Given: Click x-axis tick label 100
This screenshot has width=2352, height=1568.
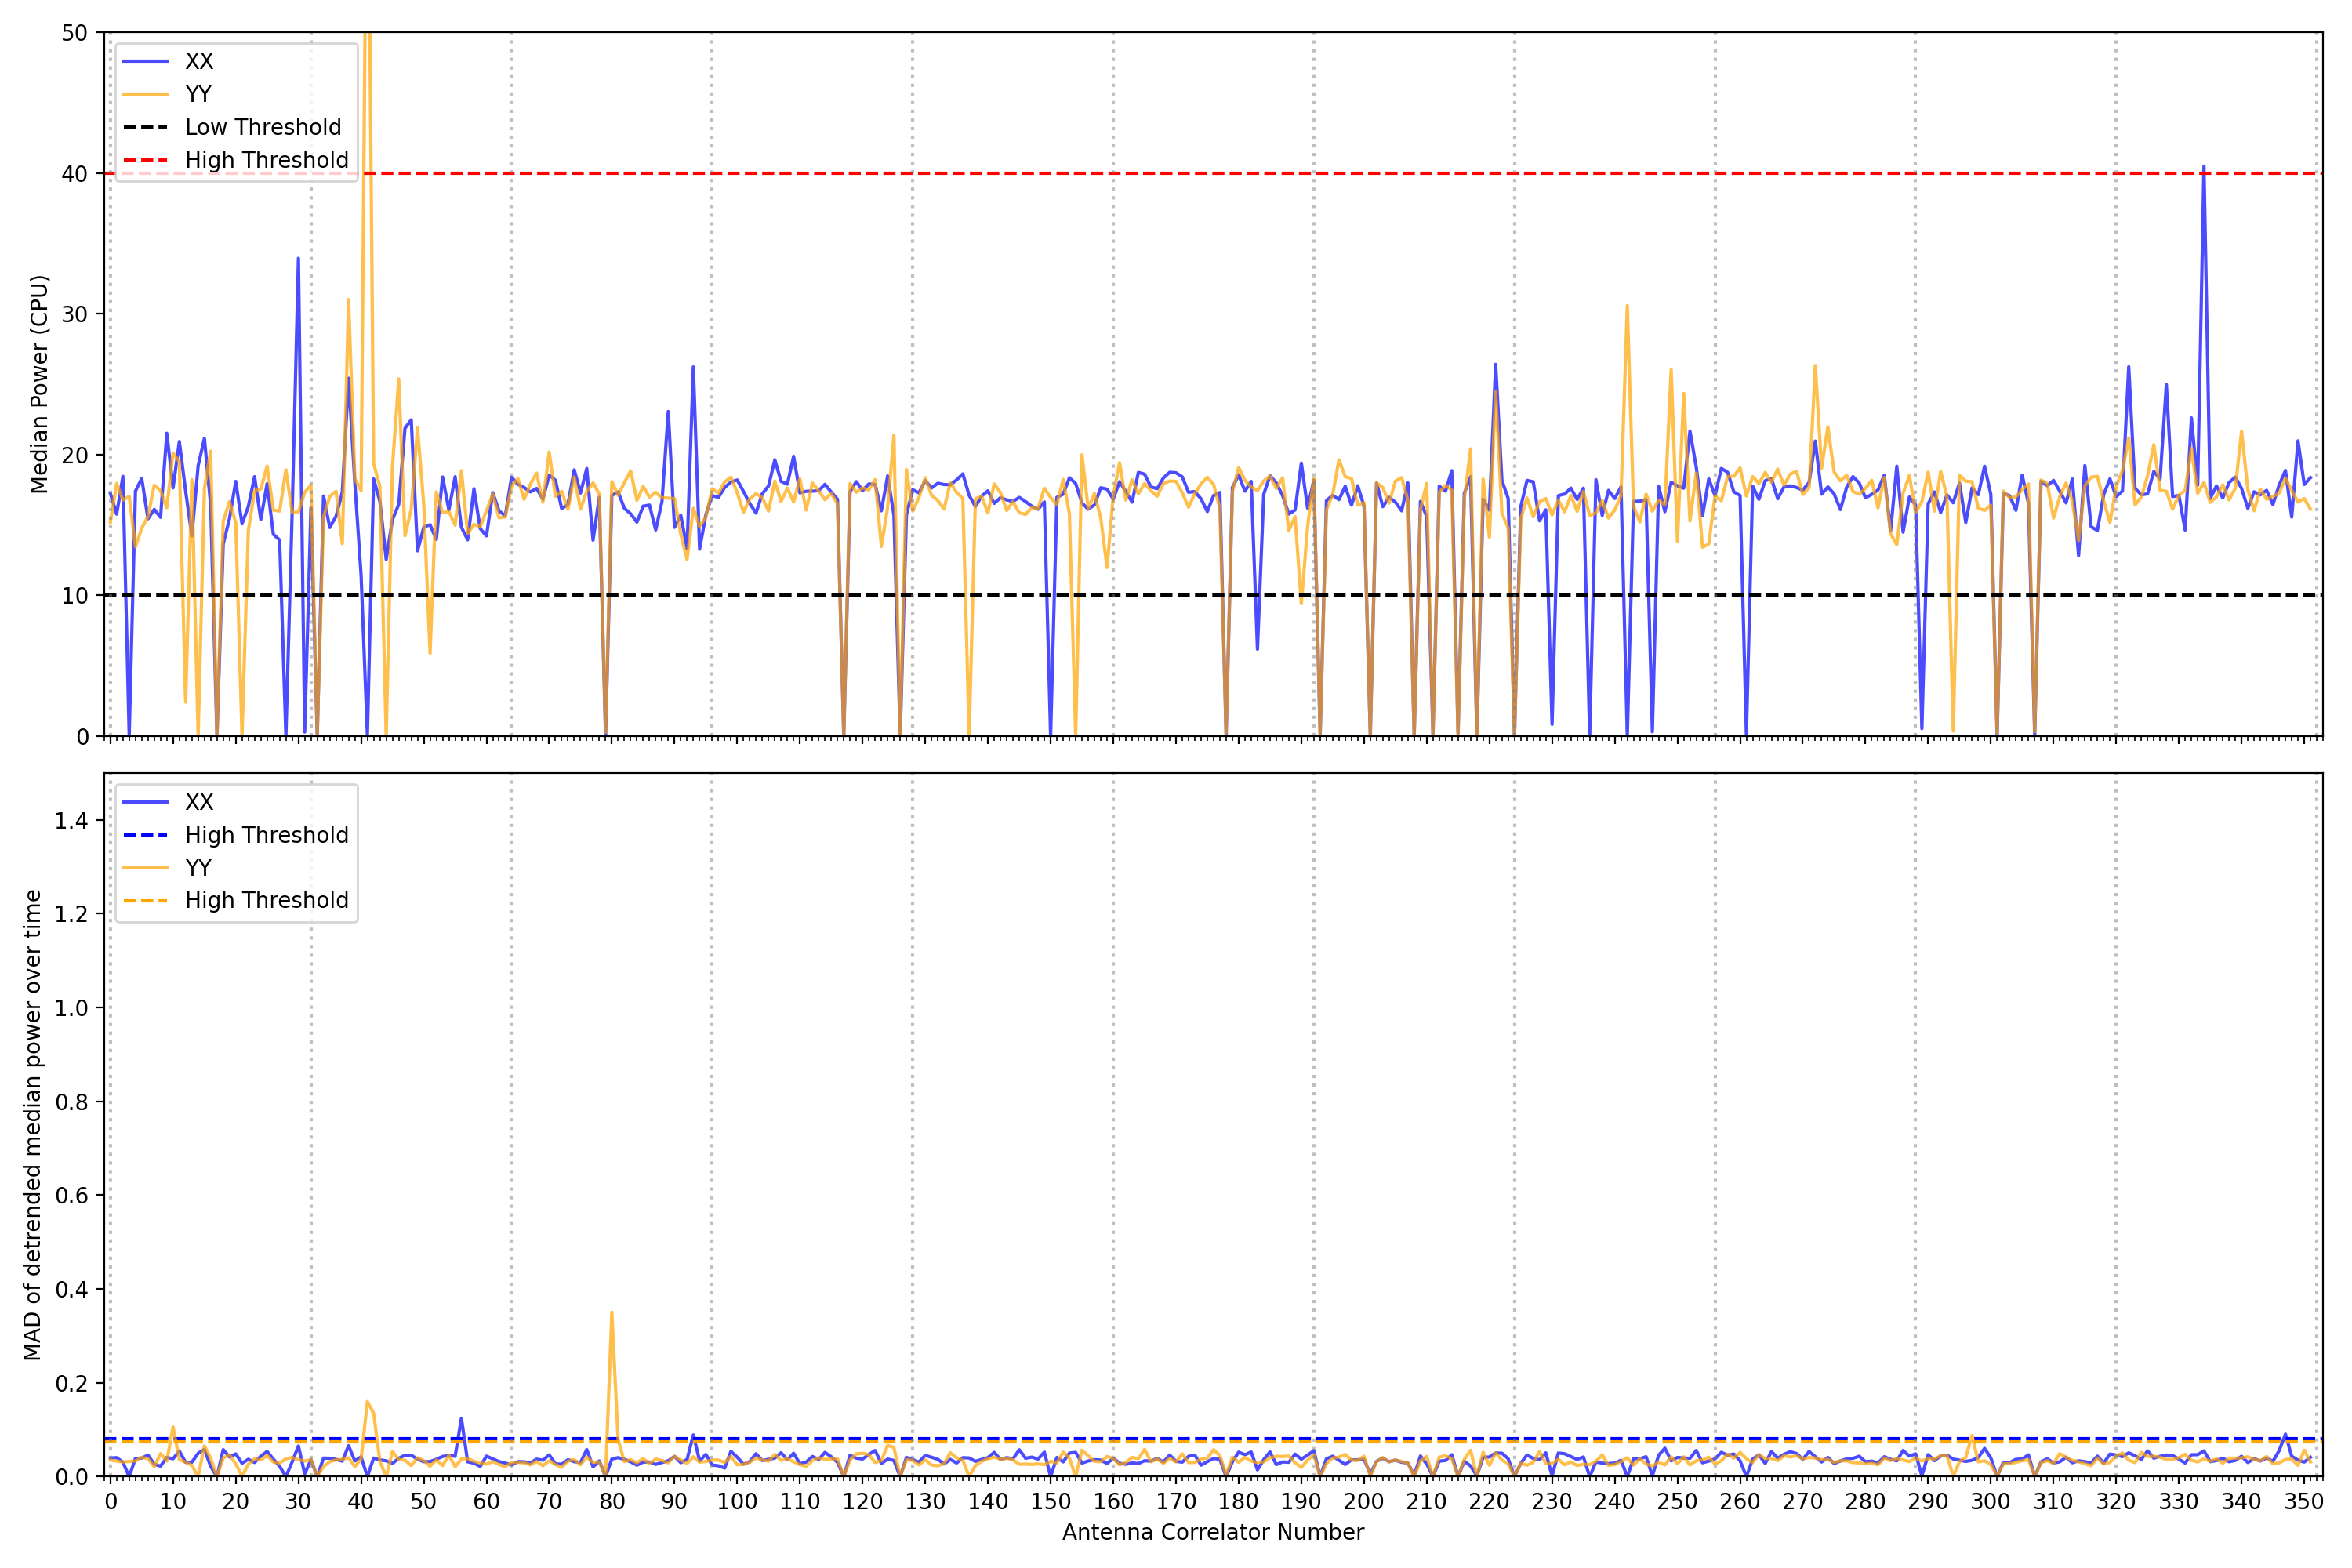Looking at the screenshot, I should 737,1502.
